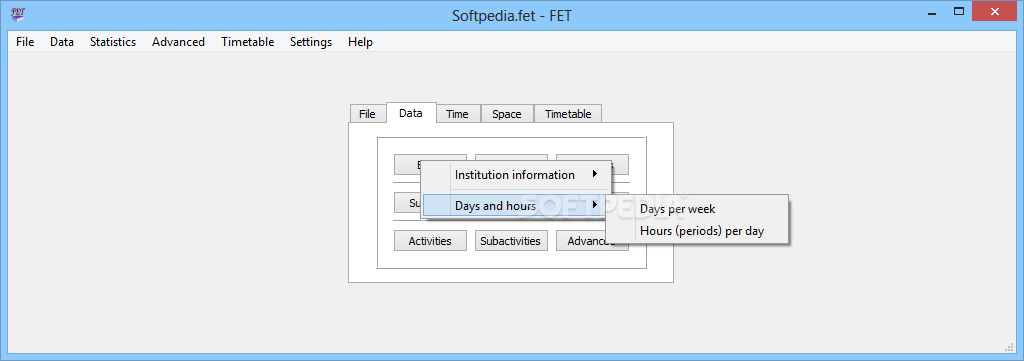The width and height of the screenshot is (1024, 361).
Task: Expand the Institution information submenu
Action: point(516,174)
